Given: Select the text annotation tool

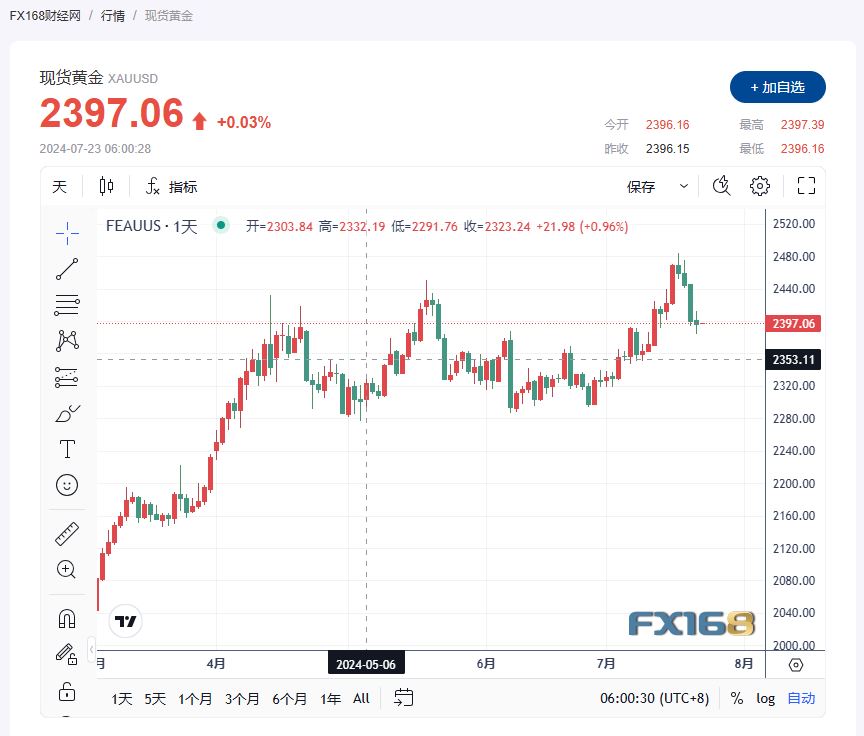Looking at the screenshot, I should point(67,449).
